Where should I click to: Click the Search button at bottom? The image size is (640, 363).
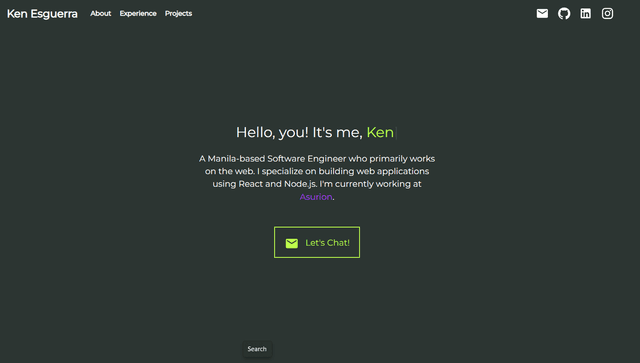(x=257, y=349)
